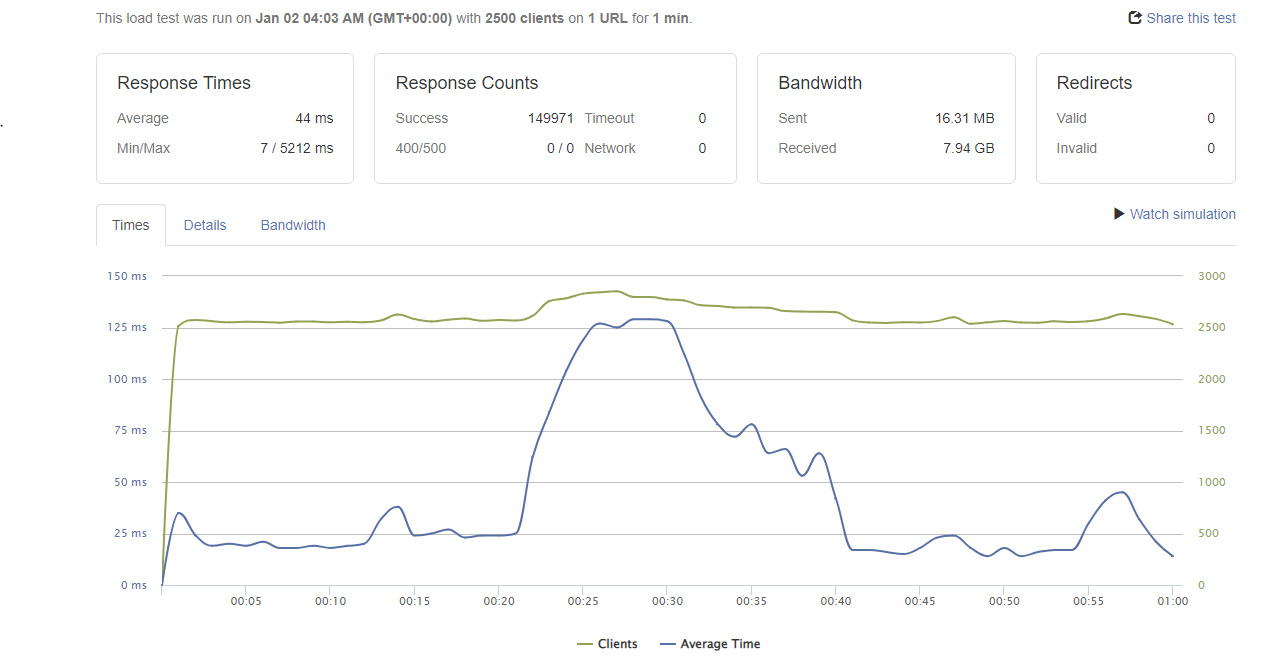Click the 01:00 time axis label
This screenshot has width=1279, height=664.
point(1172,601)
